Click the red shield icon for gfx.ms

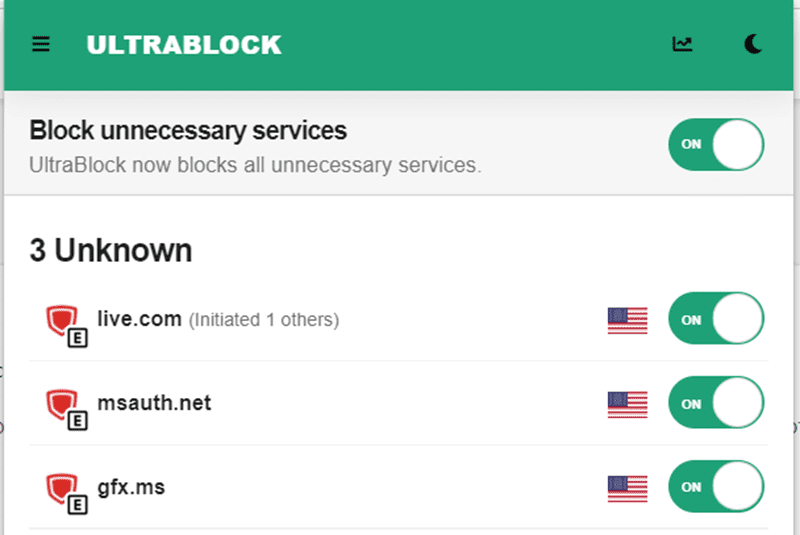63,489
